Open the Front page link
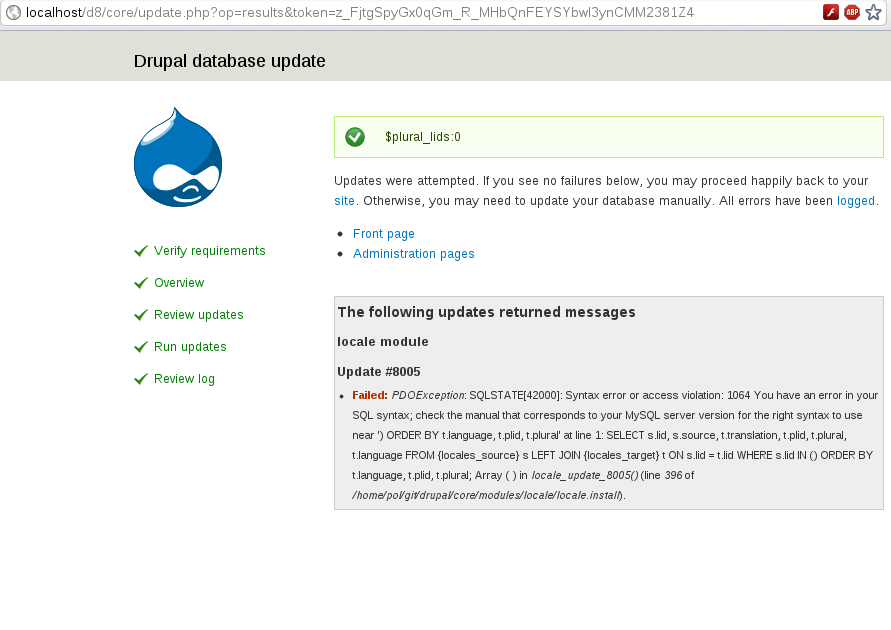The image size is (891, 630). pos(383,233)
